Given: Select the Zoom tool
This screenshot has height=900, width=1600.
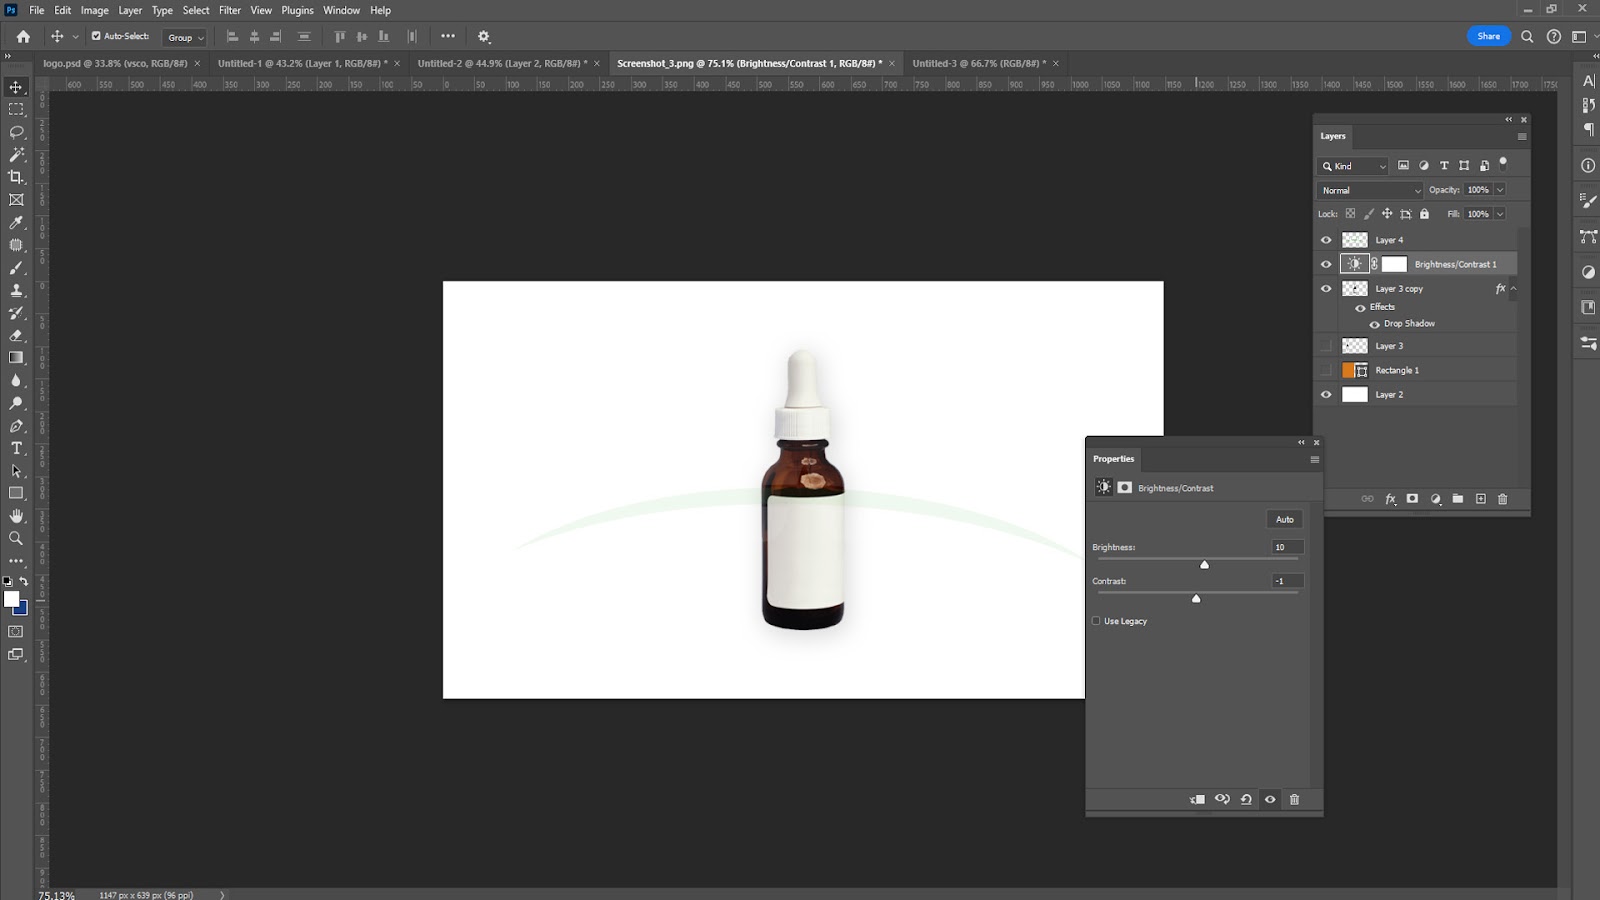Looking at the screenshot, I should [16, 538].
